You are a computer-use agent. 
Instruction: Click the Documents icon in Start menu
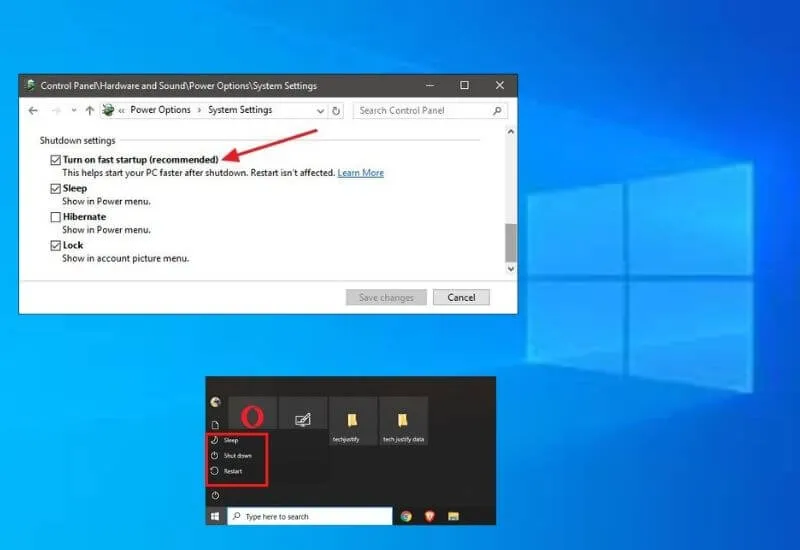(215, 425)
